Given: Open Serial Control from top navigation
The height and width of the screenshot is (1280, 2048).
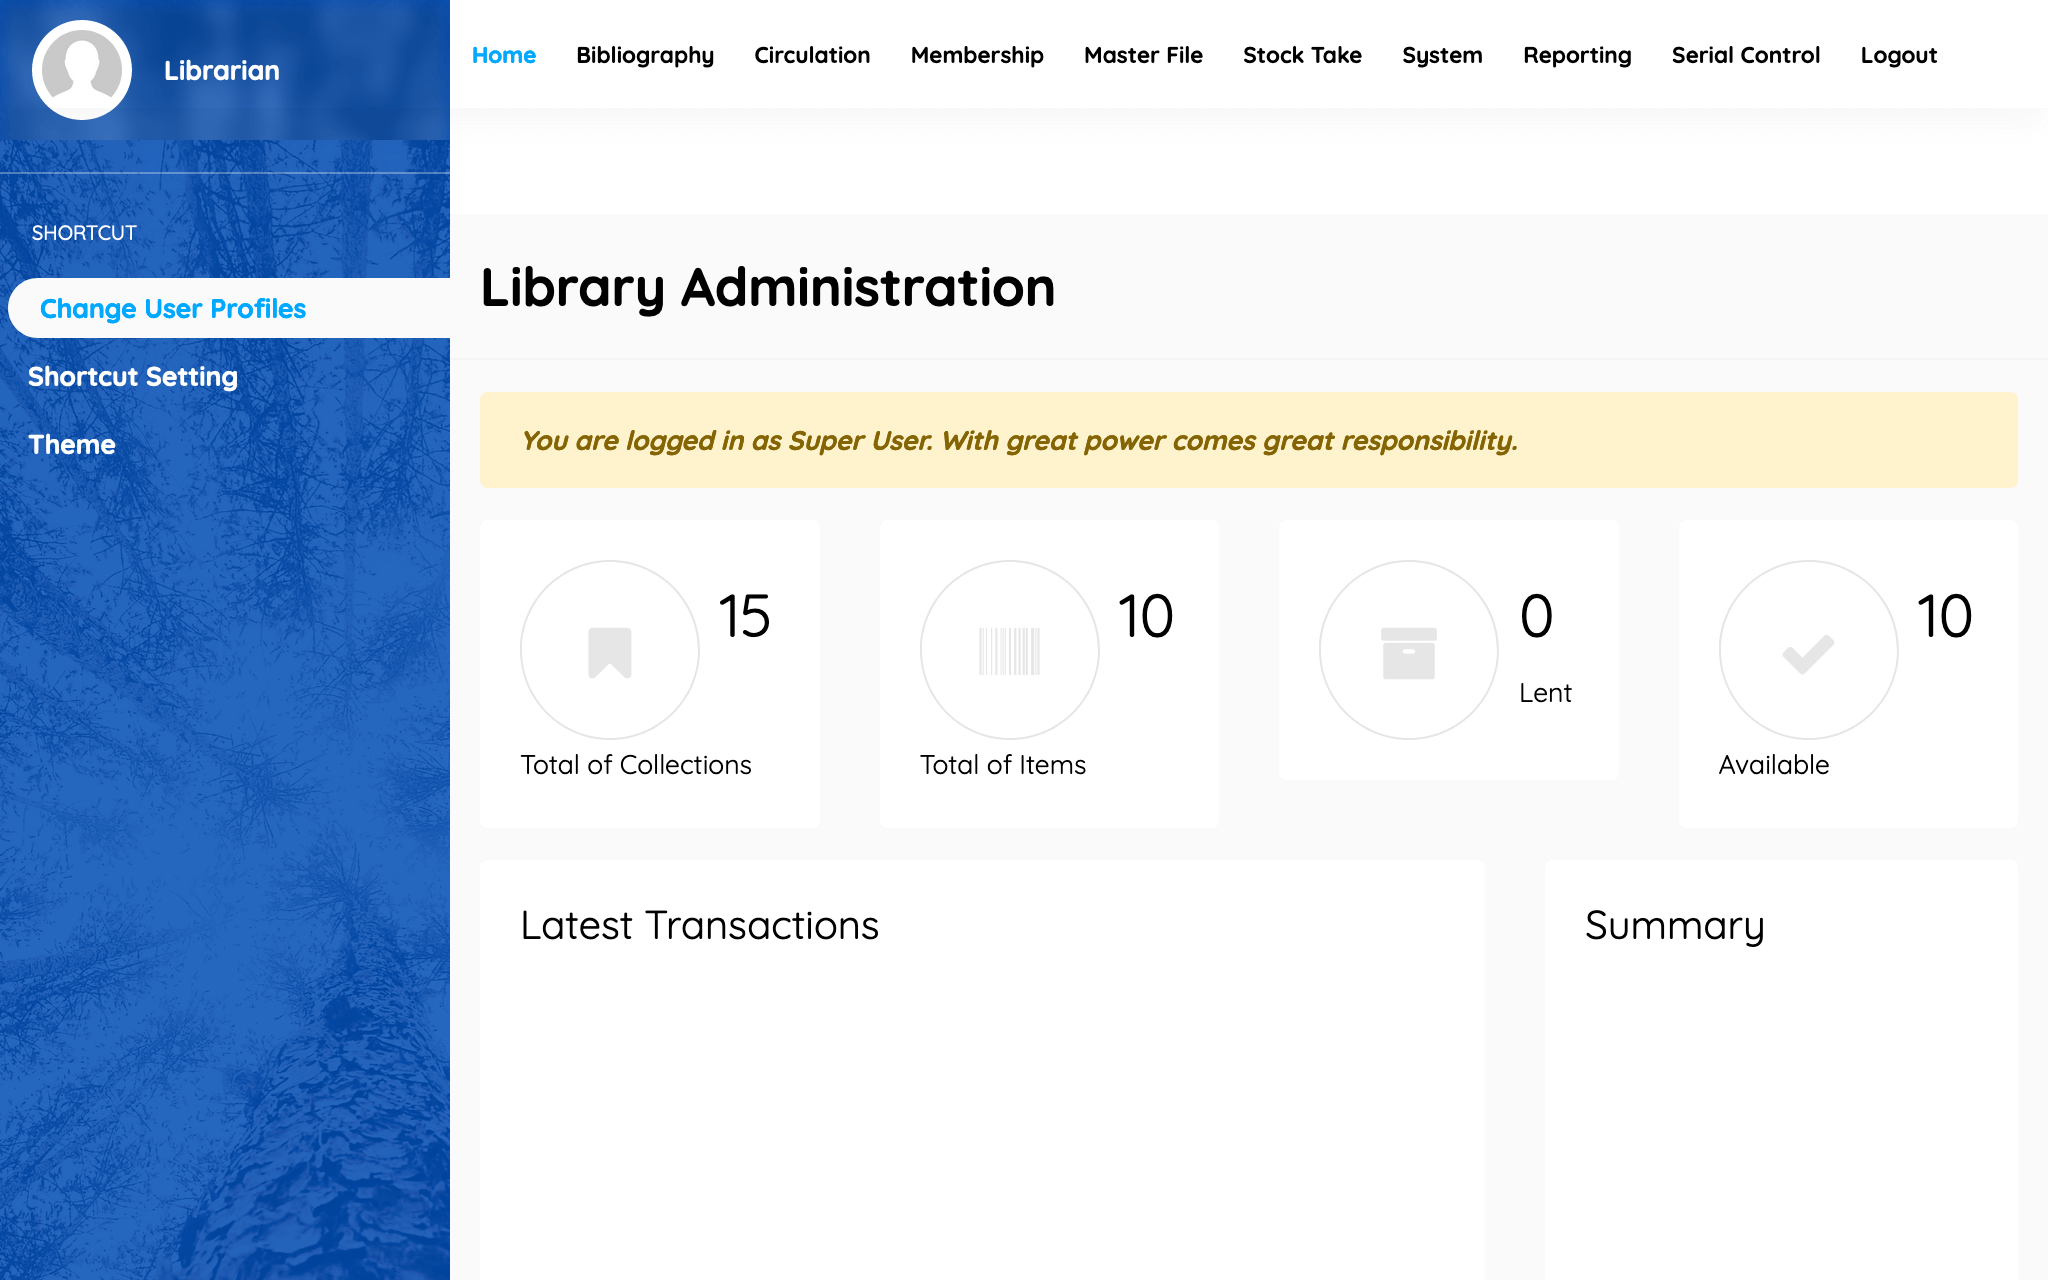Looking at the screenshot, I should (x=1746, y=55).
